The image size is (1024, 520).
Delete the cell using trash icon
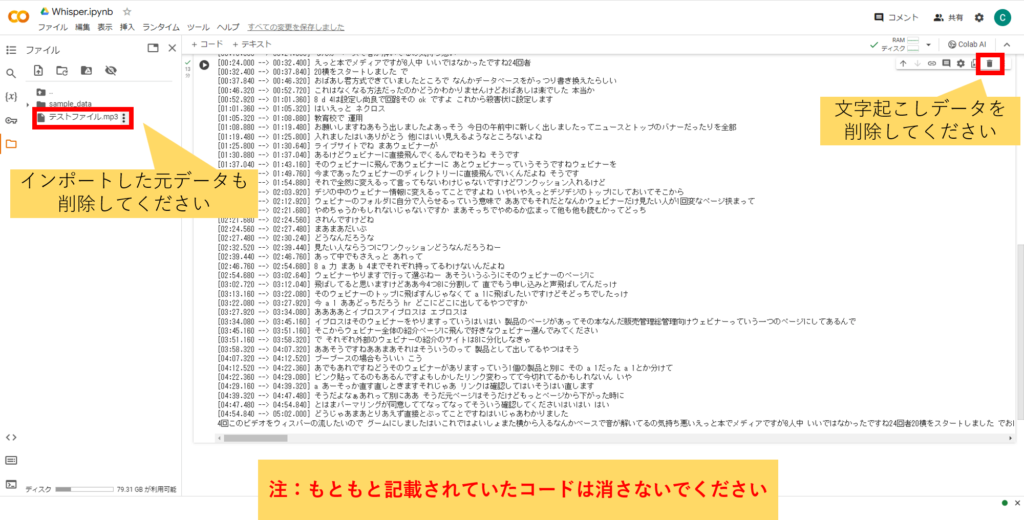pyautogui.click(x=989, y=64)
